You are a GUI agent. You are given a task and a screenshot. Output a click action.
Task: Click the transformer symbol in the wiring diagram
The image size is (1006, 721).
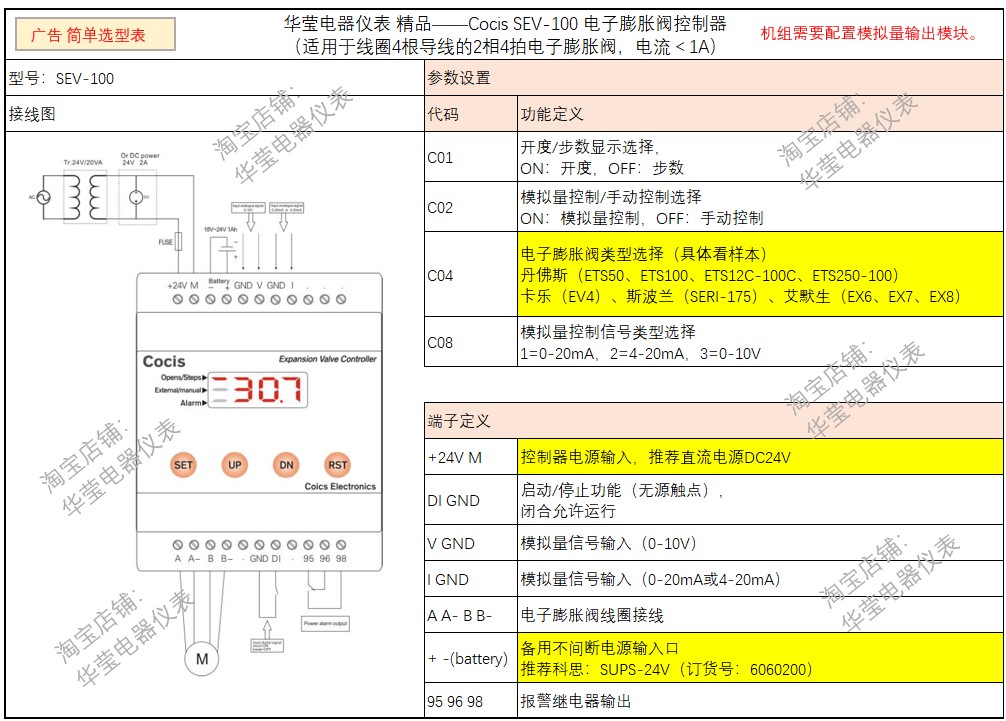click(x=85, y=197)
